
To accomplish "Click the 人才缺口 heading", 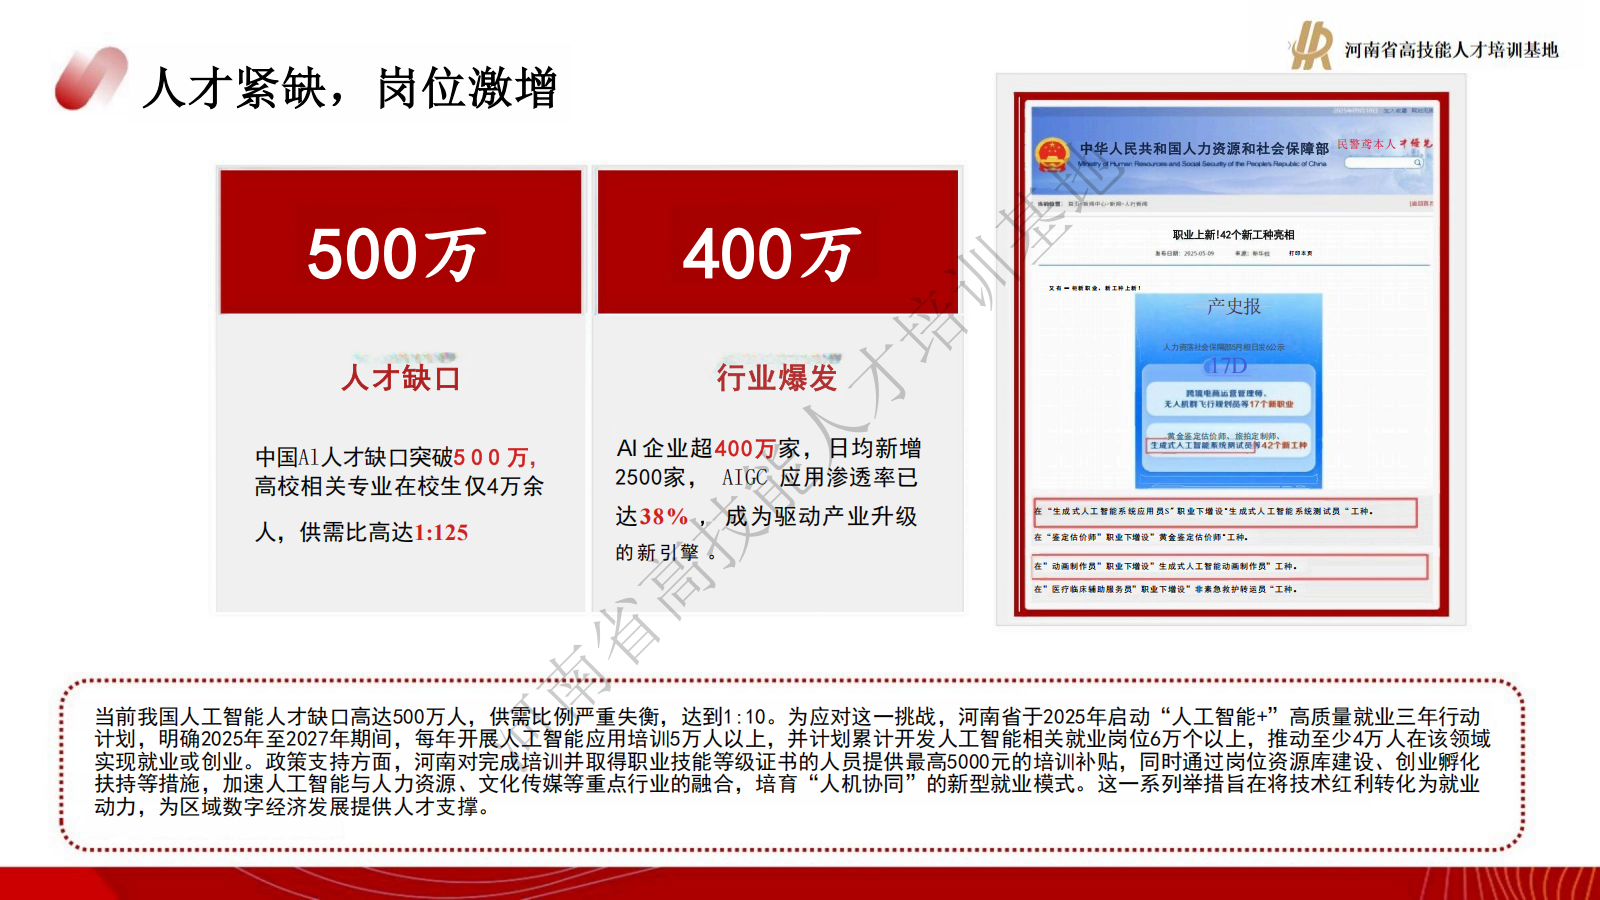I will [400, 378].
